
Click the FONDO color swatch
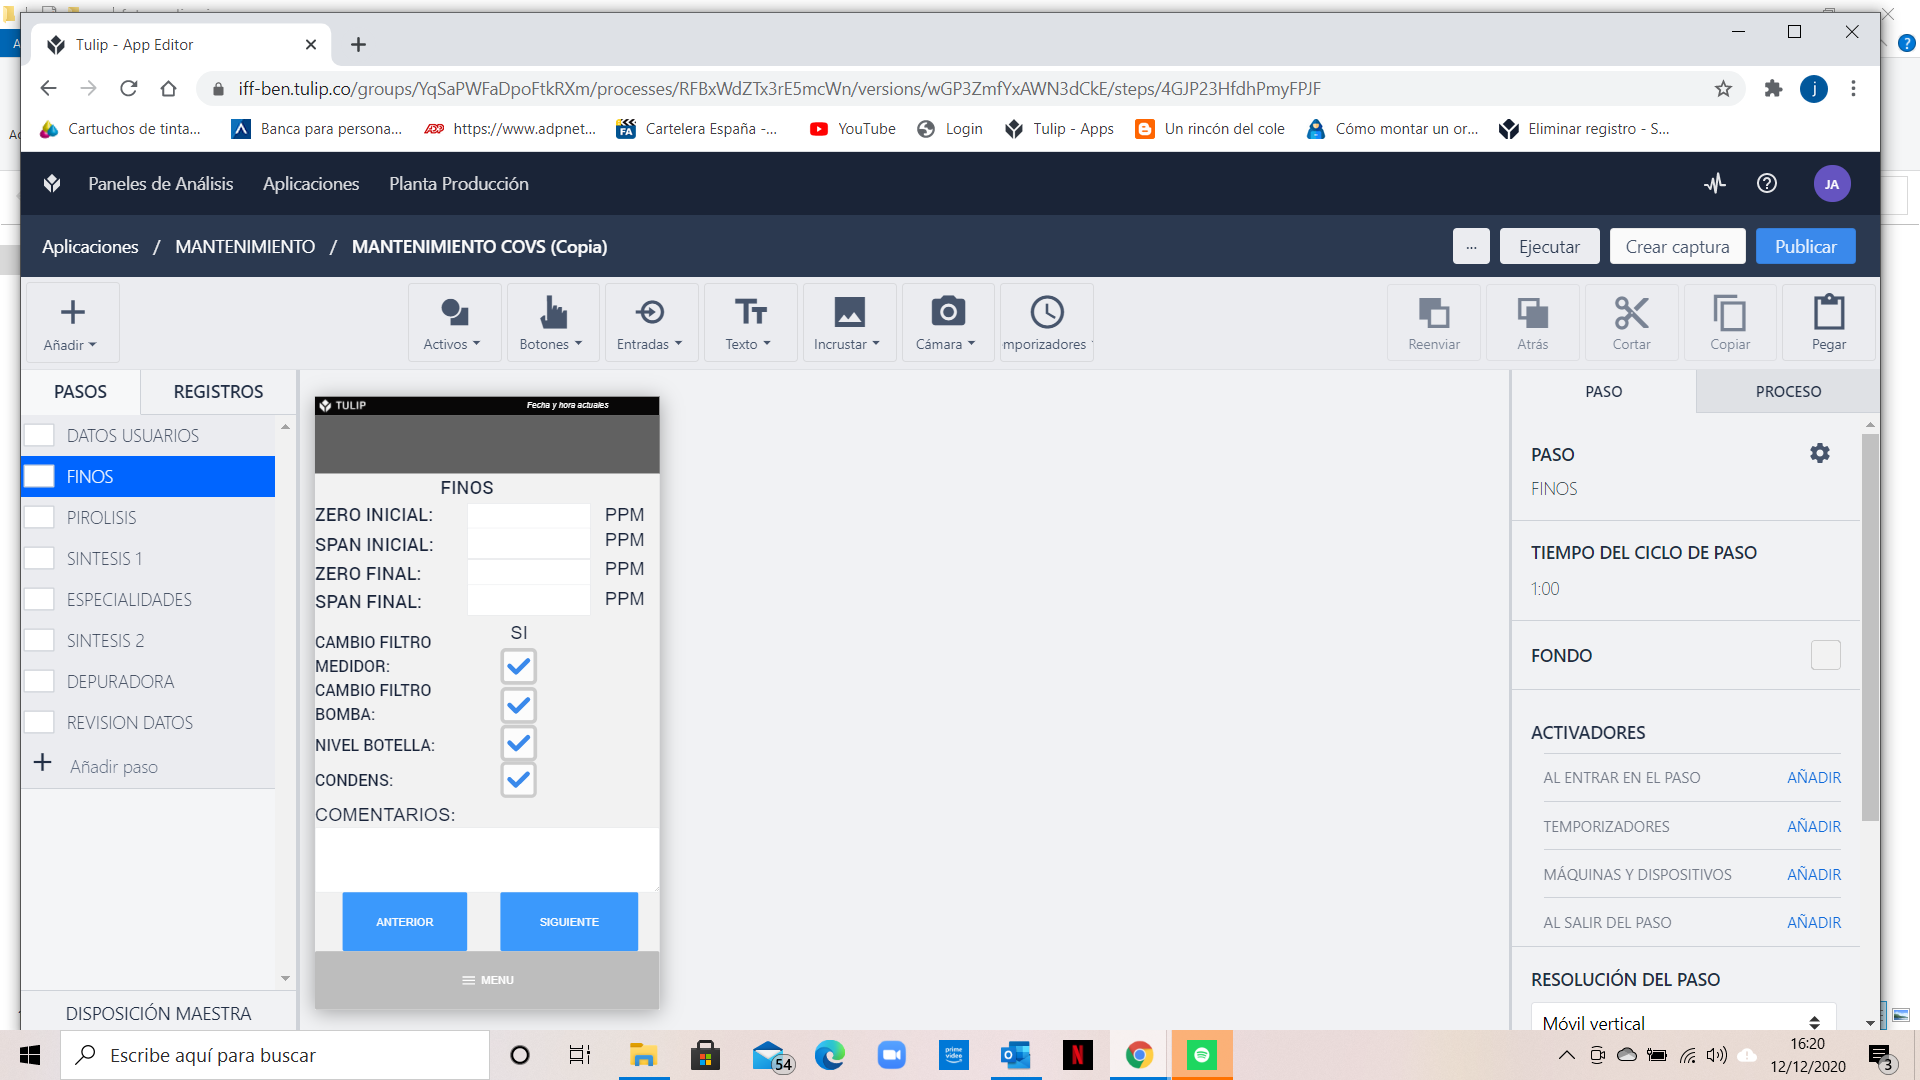click(1825, 656)
